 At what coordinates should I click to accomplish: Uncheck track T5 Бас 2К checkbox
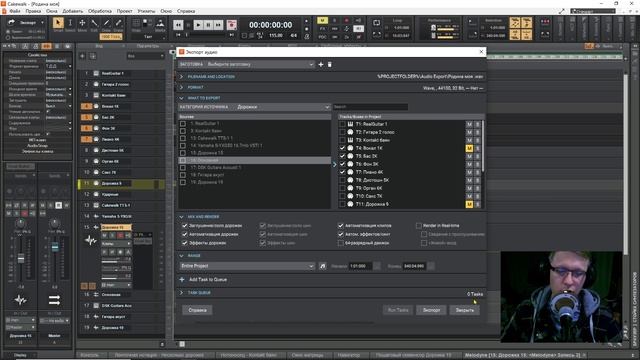(x=342, y=156)
